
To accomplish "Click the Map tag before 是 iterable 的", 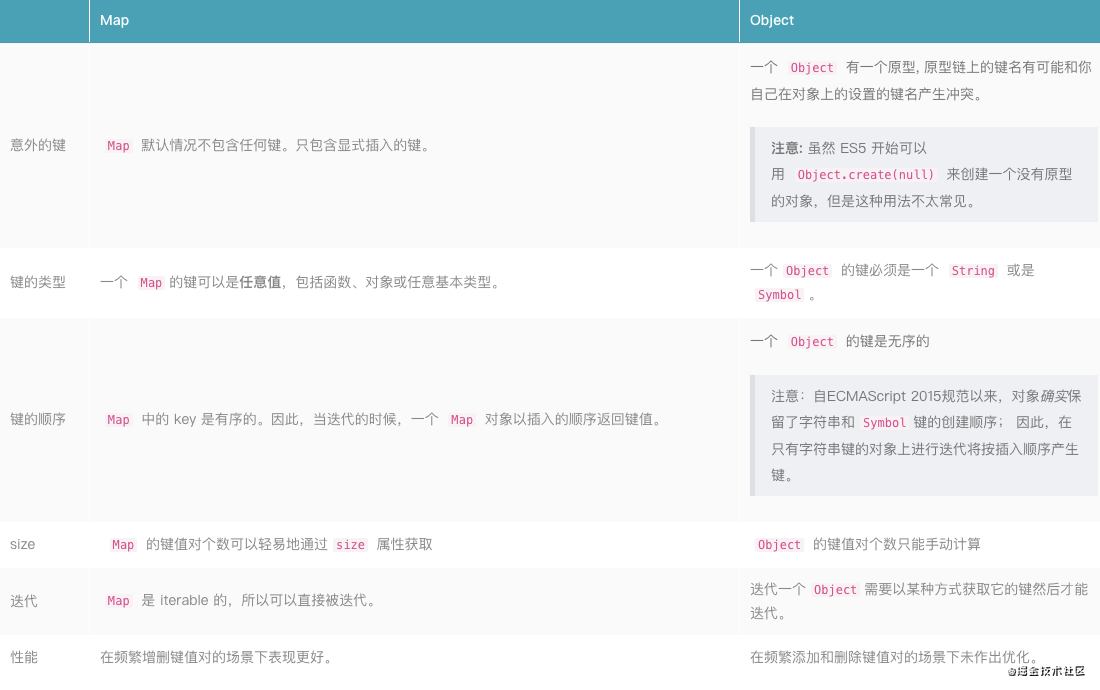I will tap(118, 601).
